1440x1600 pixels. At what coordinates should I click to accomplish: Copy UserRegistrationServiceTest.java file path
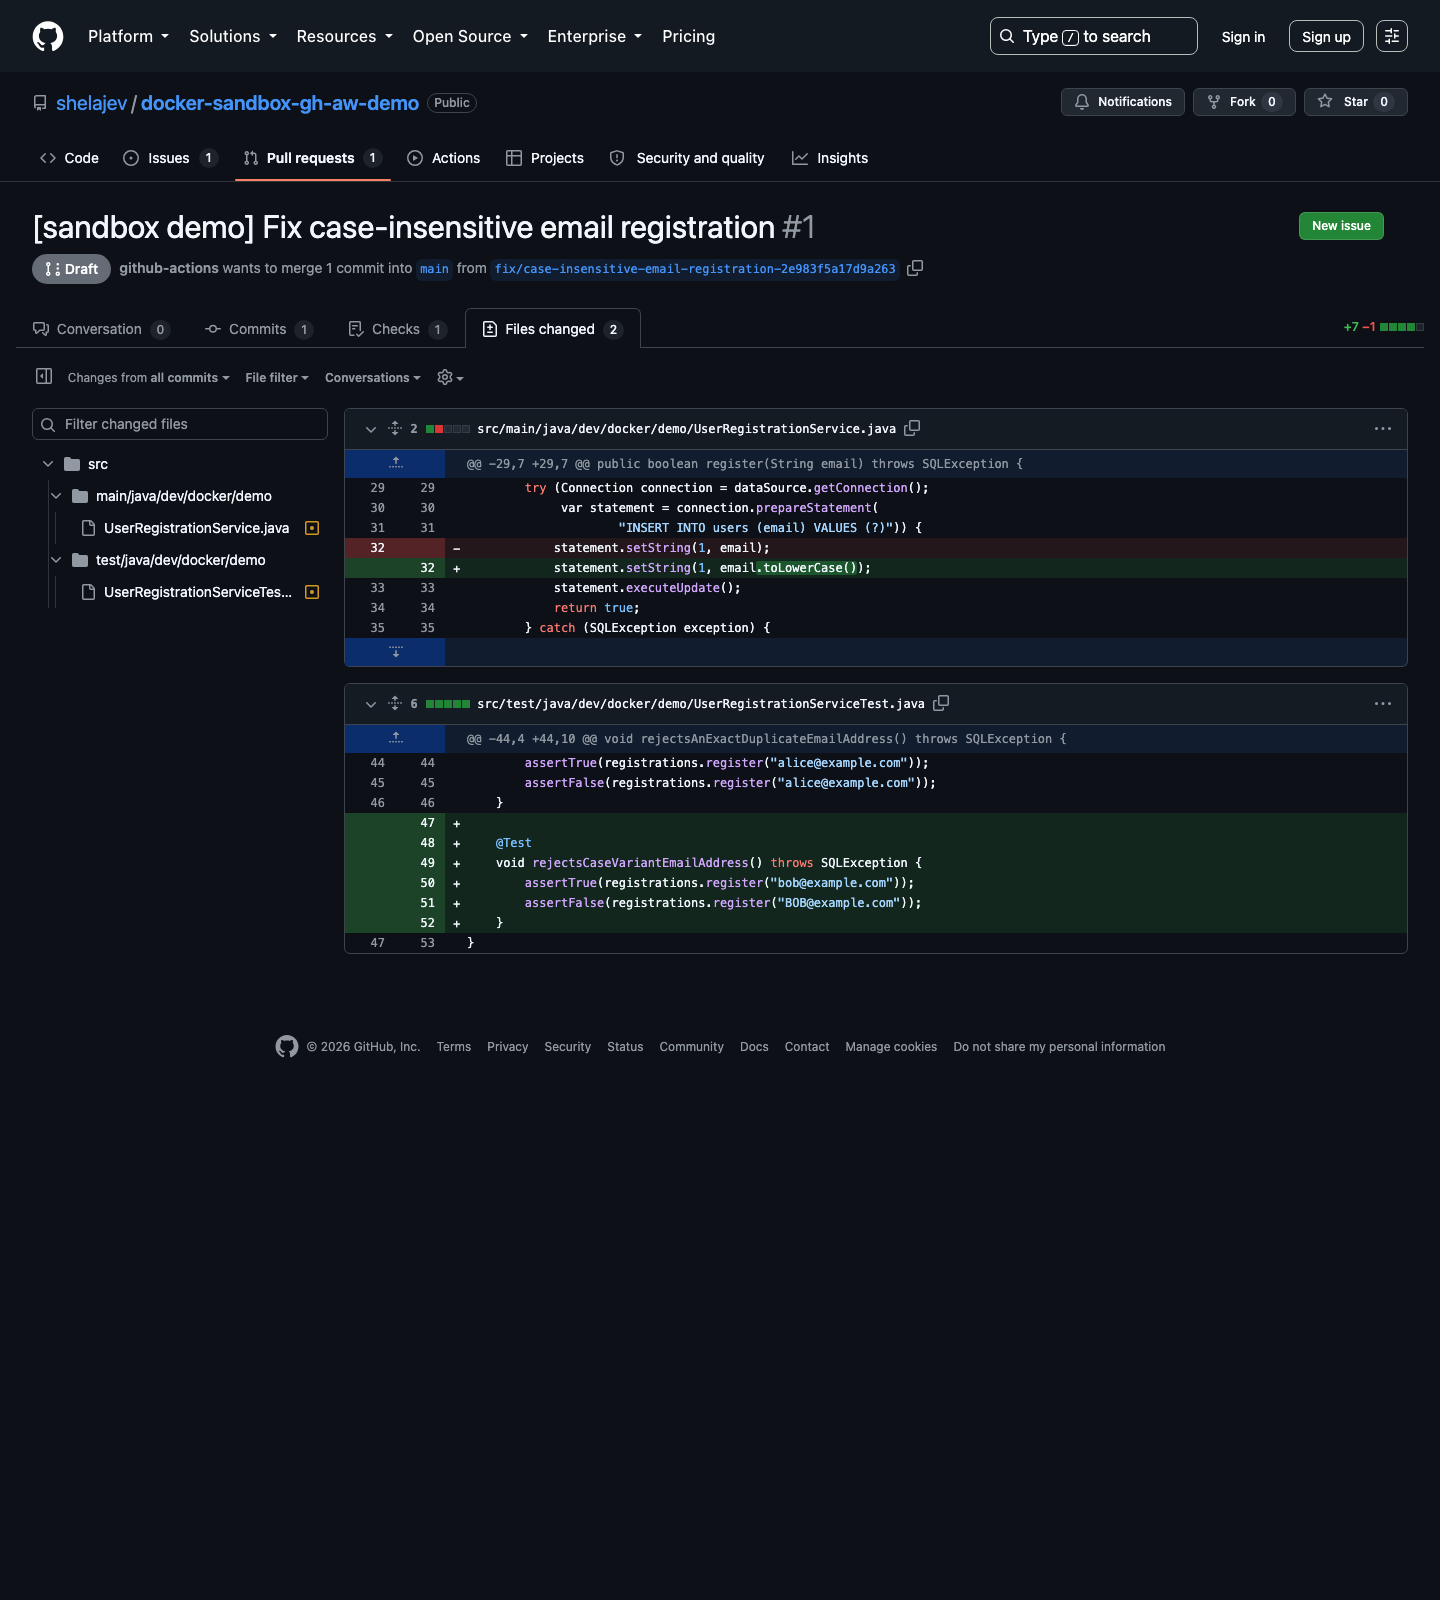click(941, 703)
